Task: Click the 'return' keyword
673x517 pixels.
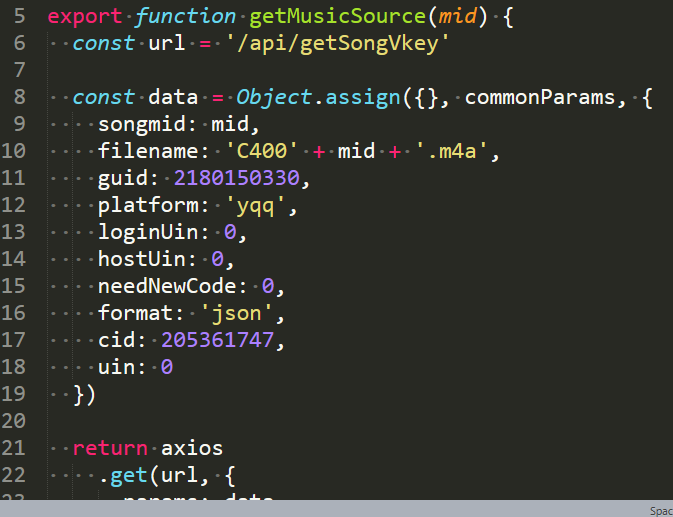Action: [x=110, y=448]
